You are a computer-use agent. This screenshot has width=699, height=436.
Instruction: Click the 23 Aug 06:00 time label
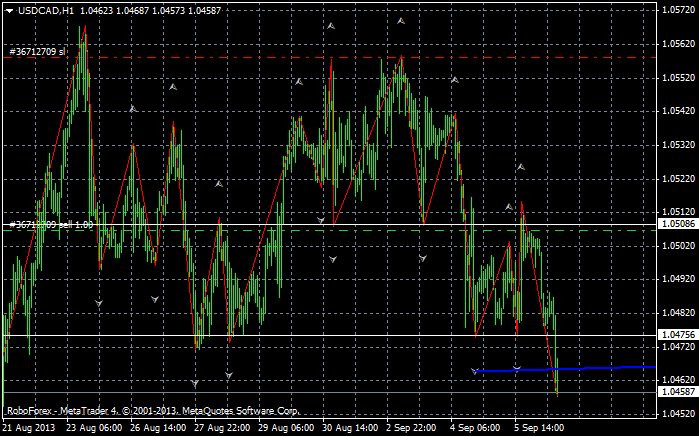(94, 428)
